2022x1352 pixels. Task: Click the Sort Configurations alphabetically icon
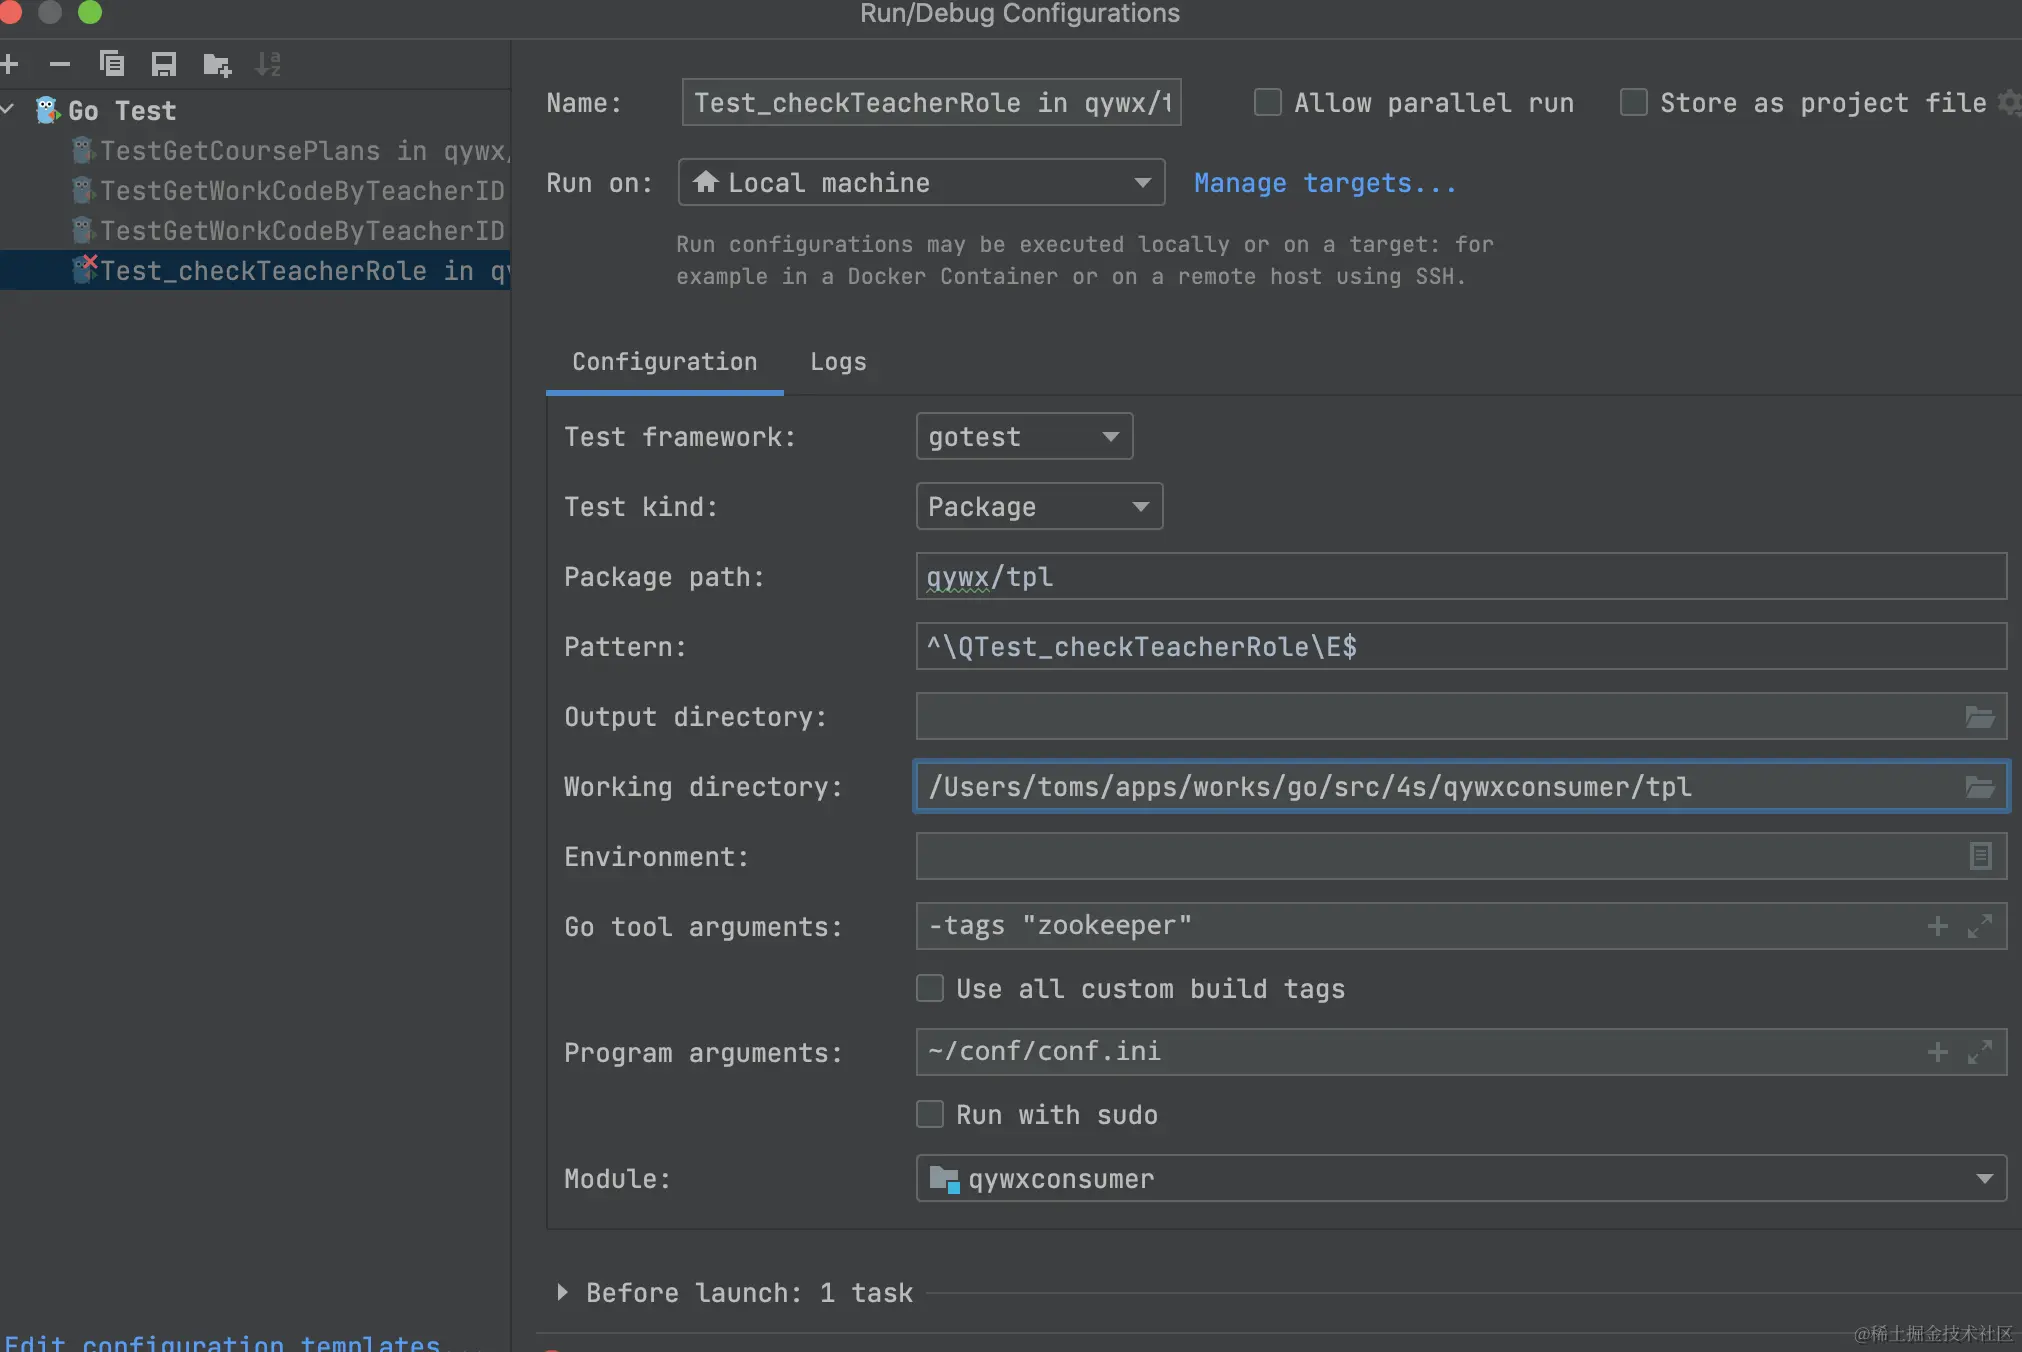click(x=268, y=65)
